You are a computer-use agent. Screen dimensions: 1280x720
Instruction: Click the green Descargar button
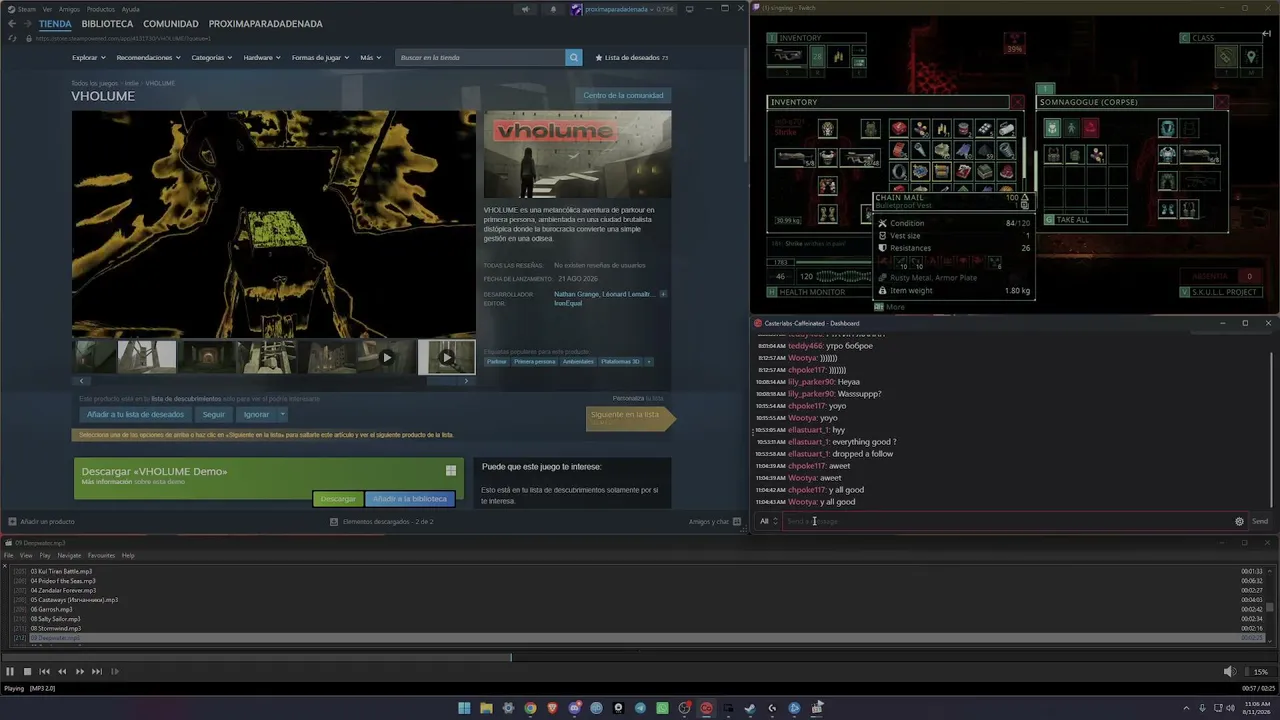338,499
